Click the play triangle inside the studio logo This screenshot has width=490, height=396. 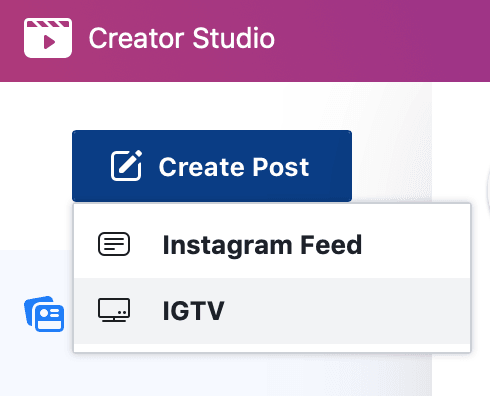[x=49, y=42]
